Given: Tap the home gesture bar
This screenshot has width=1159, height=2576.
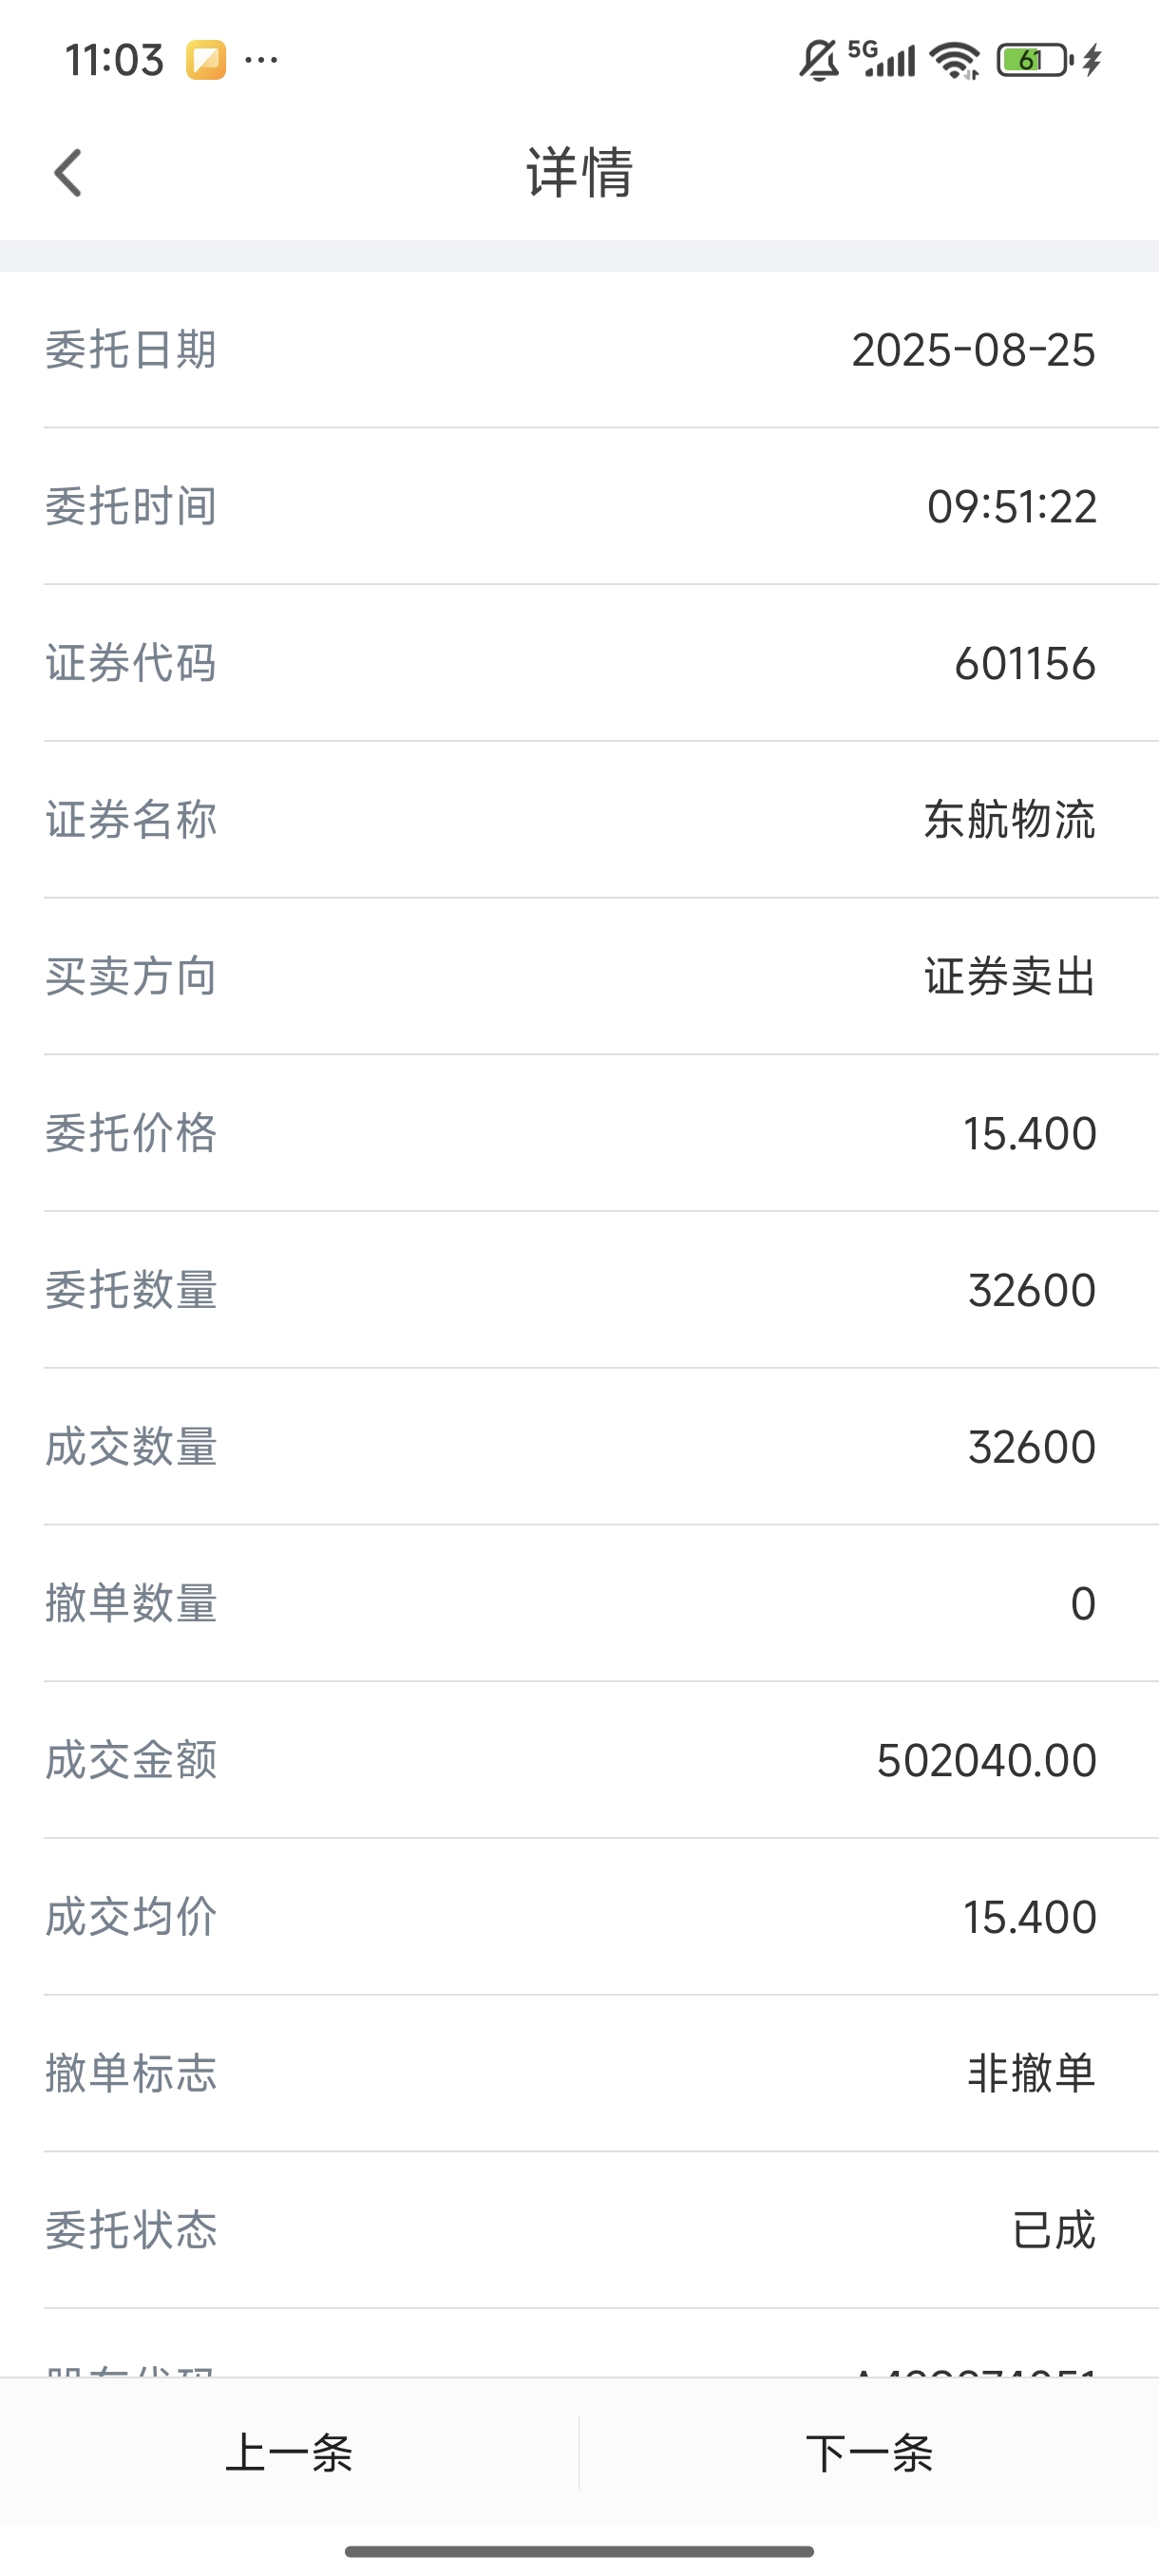Looking at the screenshot, I should [580, 2551].
